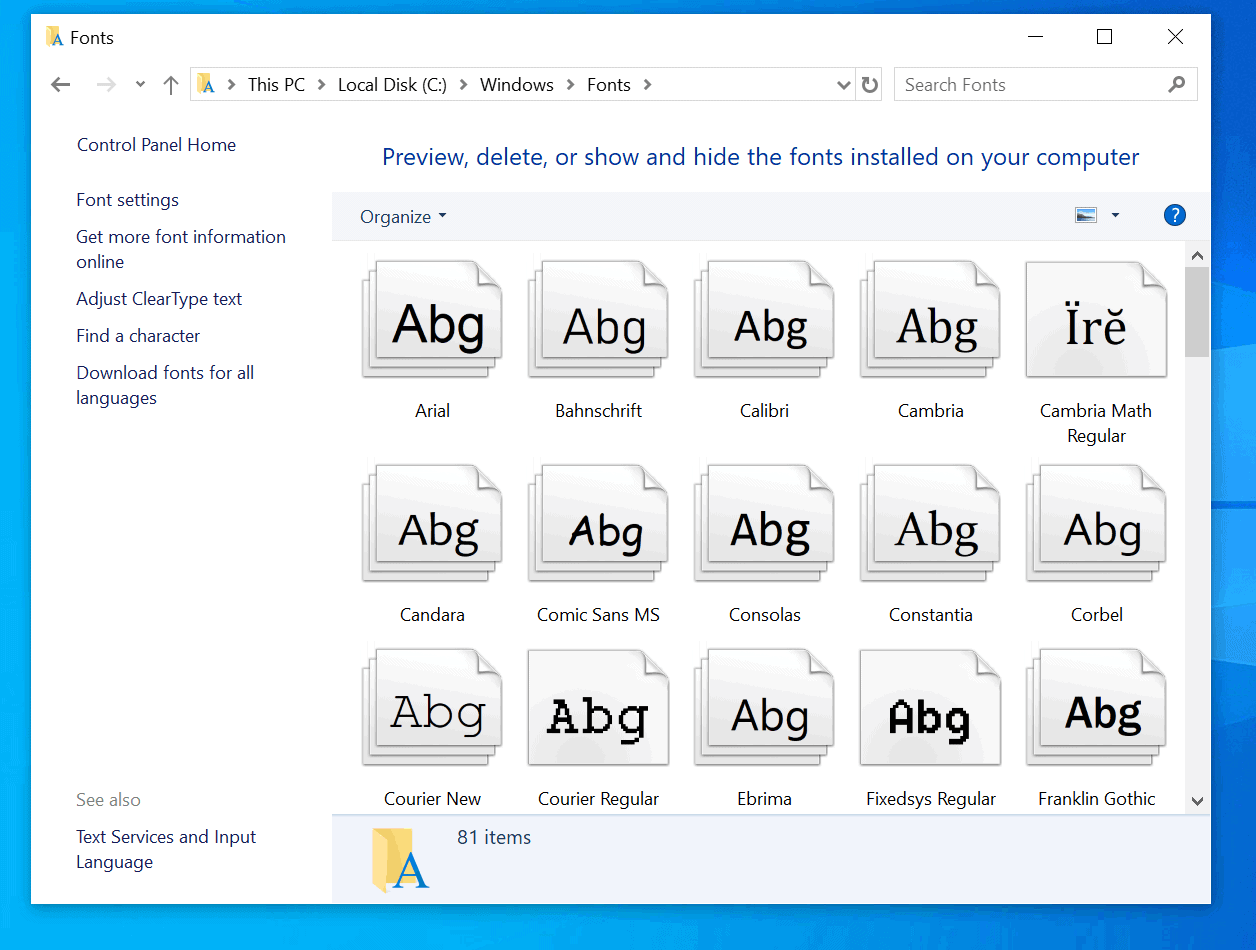Screen dimensions: 1256x950
Task: Change view using the view icon button
Action: click(x=1086, y=215)
